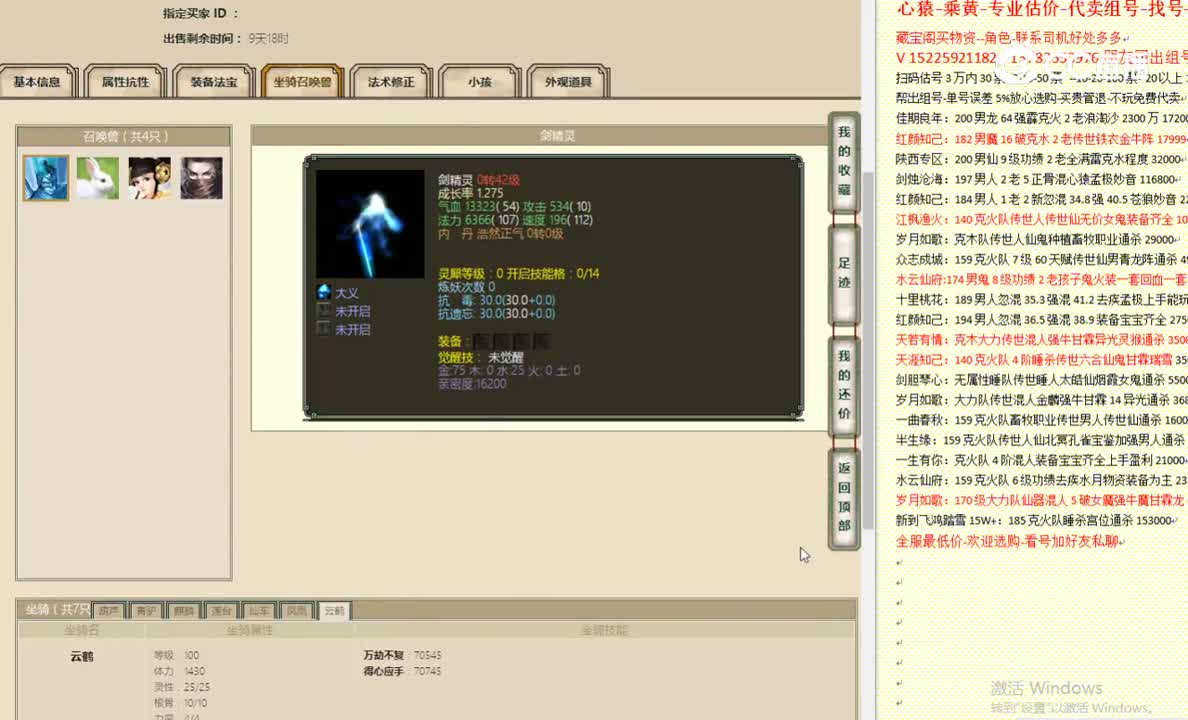Image resolution: width=1188 pixels, height=720 pixels.
Task: Click the 大义 skill icon
Action: [324, 293]
